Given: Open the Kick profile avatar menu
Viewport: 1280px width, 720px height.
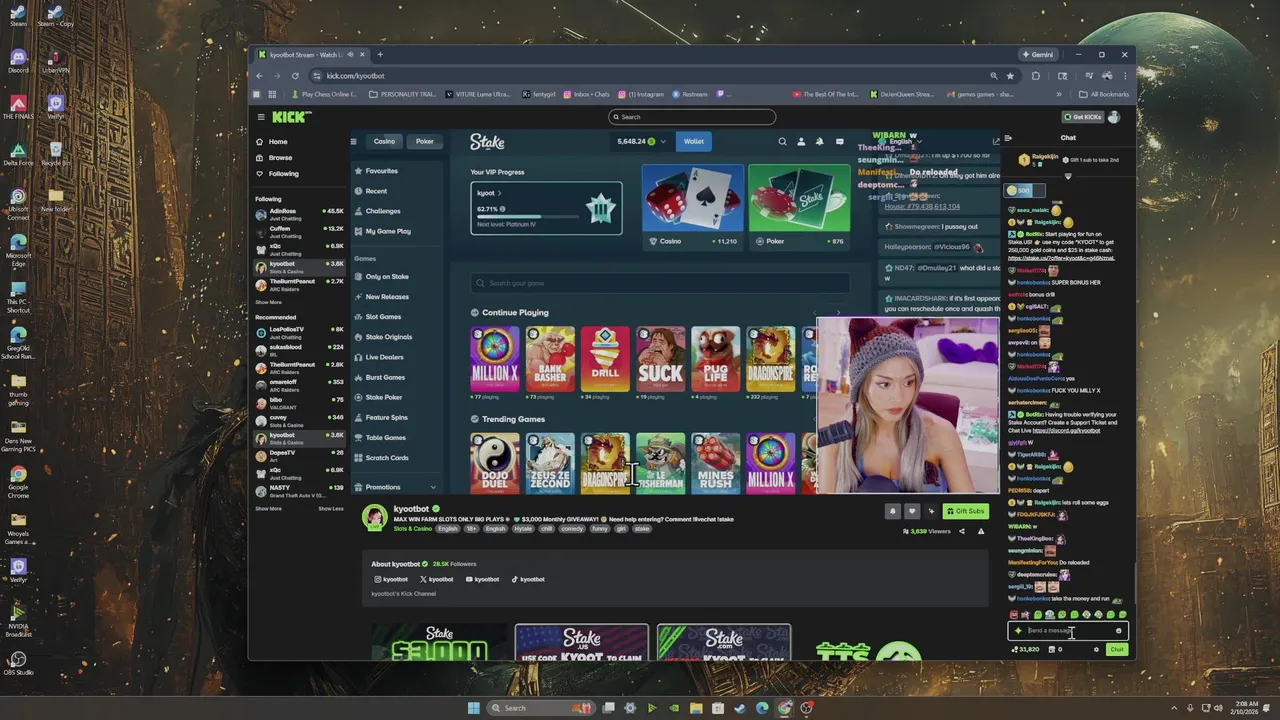Looking at the screenshot, I should (1114, 117).
